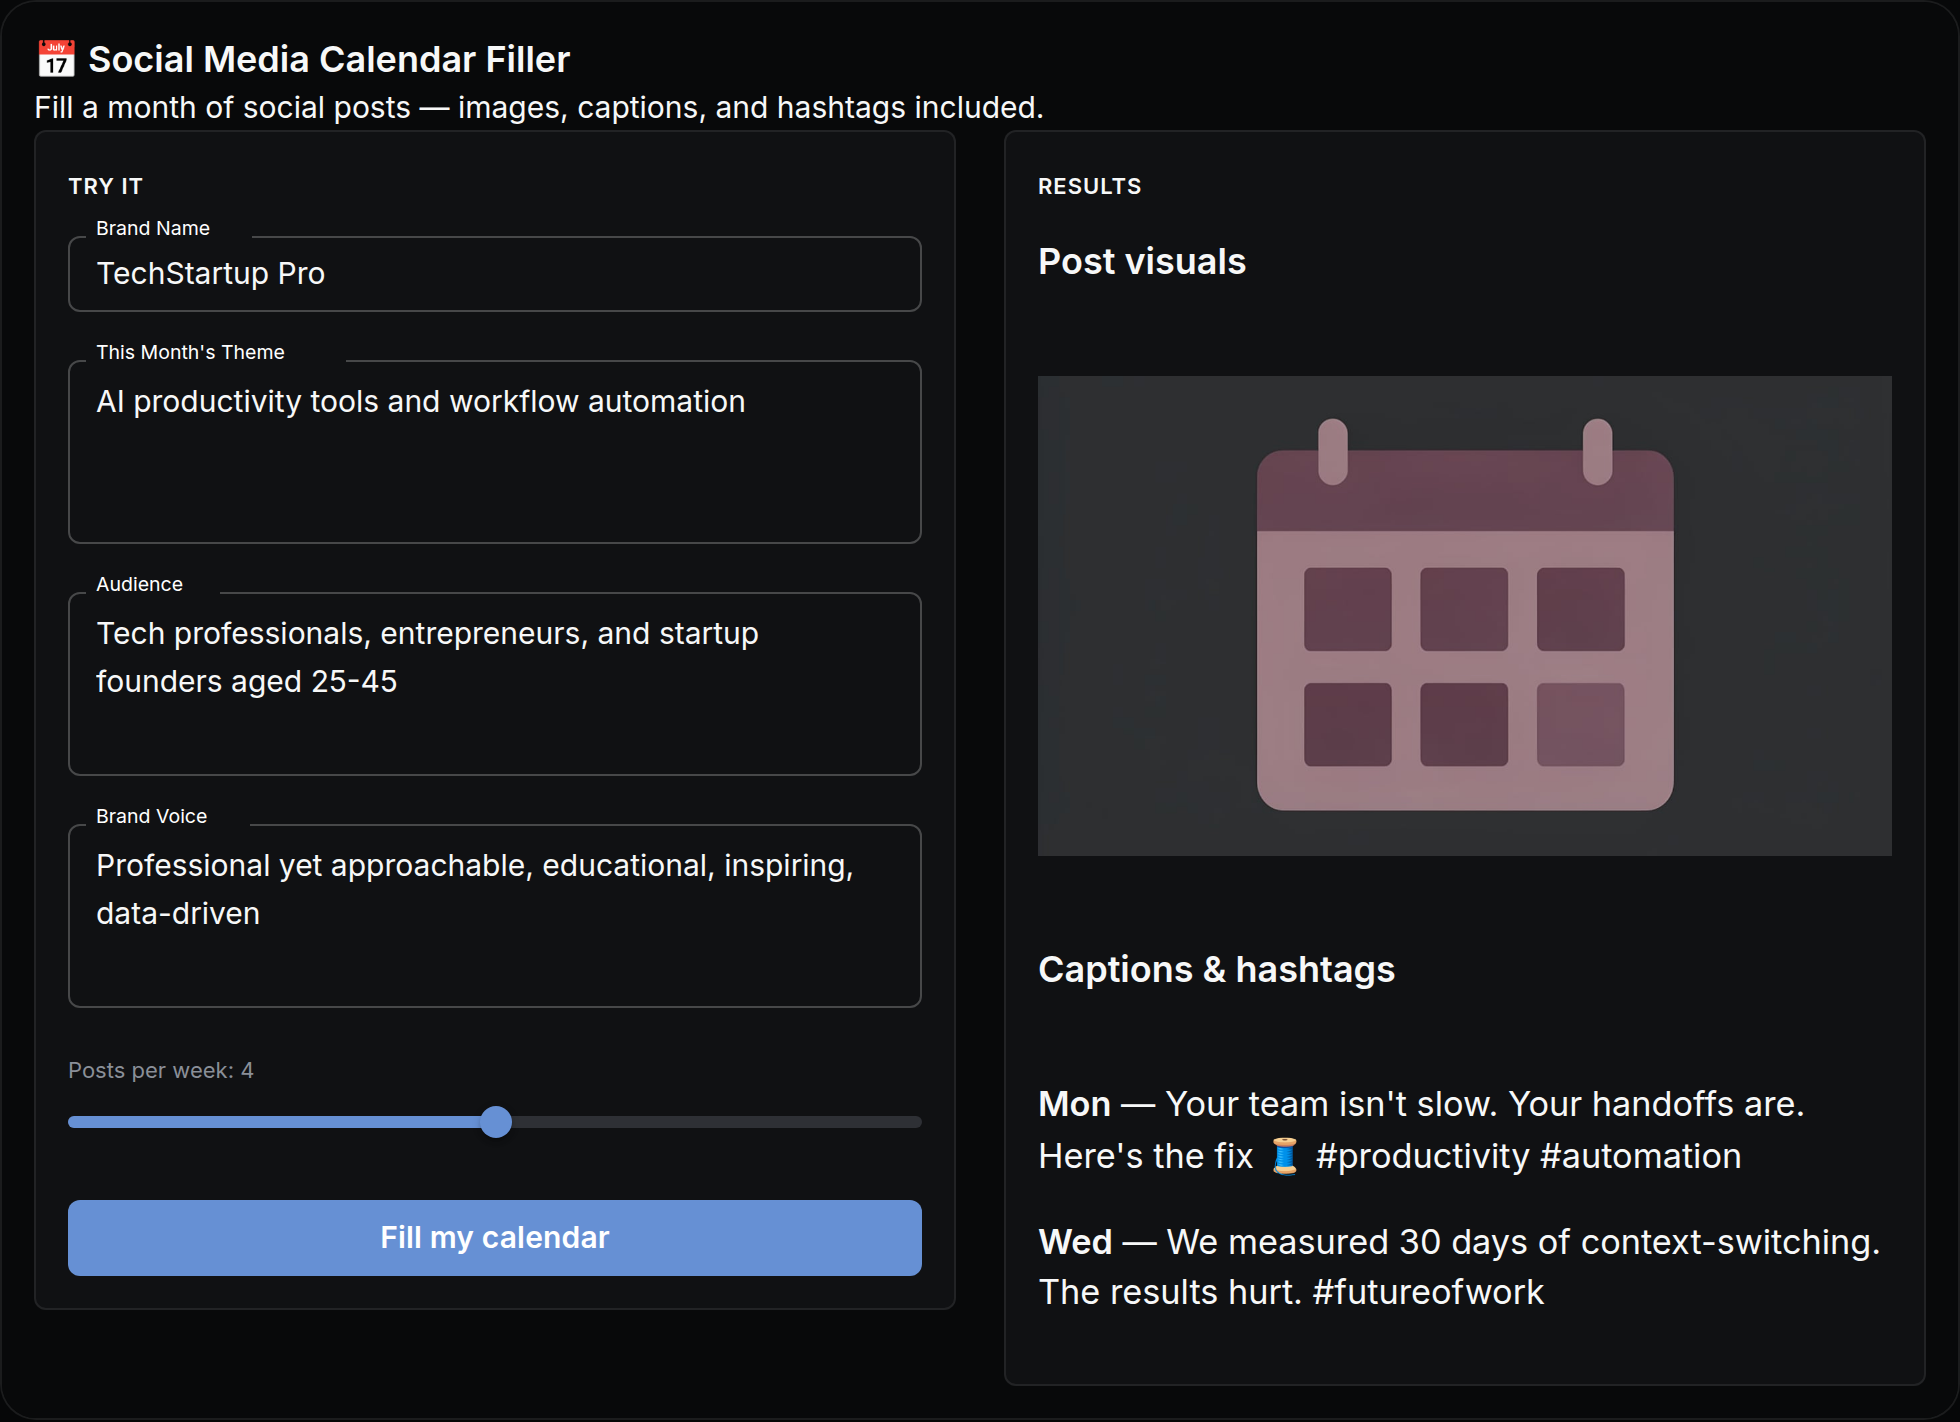
Task: Click the Mon caption text
Action: tap(1421, 1130)
